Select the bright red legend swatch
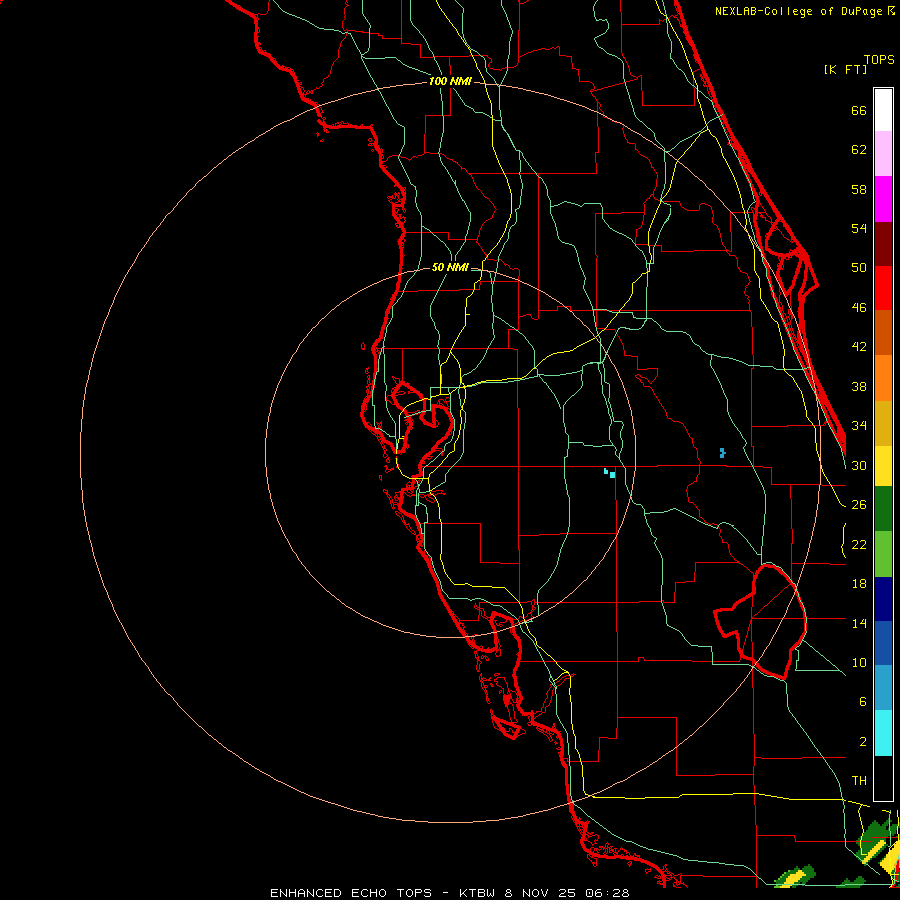 [x=883, y=288]
